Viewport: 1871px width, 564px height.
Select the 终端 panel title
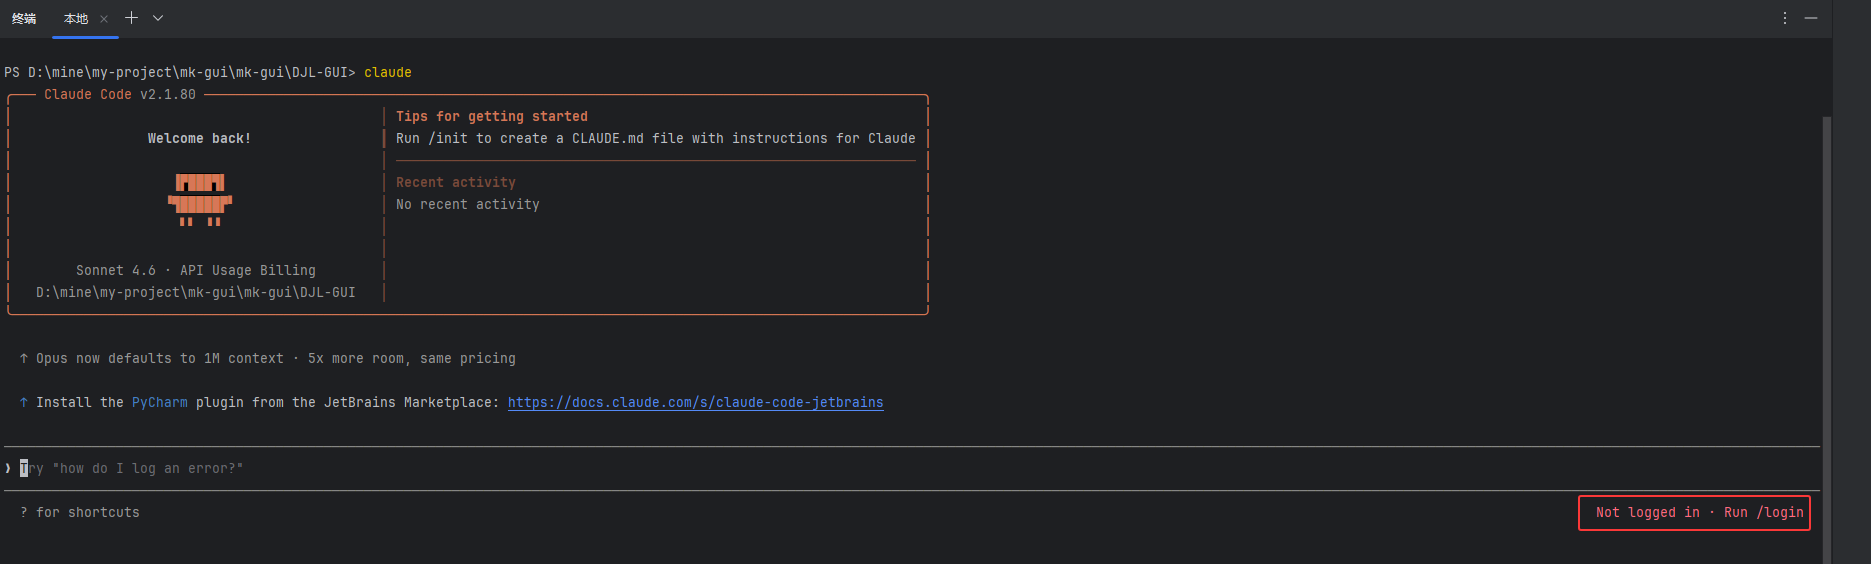pos(24,19)
